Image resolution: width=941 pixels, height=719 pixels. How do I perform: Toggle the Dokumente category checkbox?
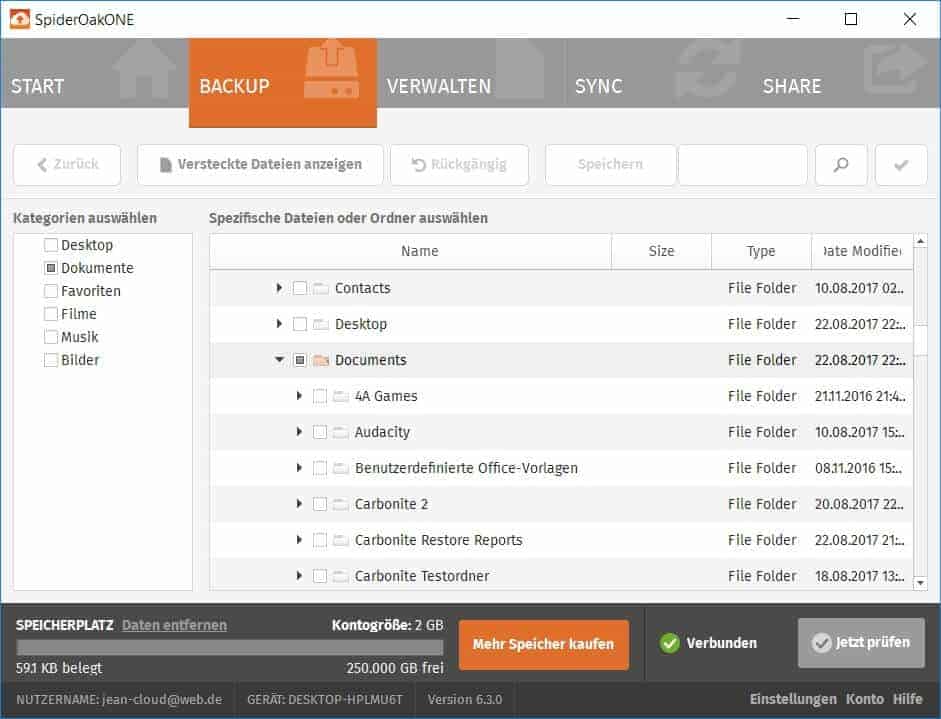51,268
